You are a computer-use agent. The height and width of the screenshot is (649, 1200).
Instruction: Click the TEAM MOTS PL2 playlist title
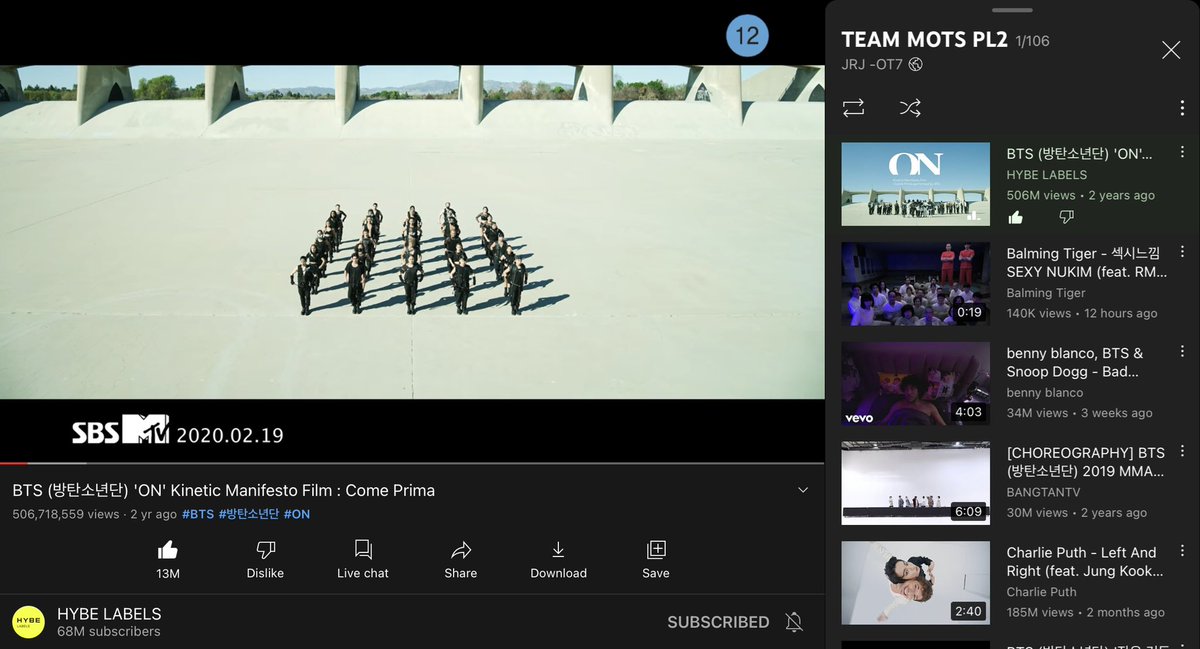924,40
